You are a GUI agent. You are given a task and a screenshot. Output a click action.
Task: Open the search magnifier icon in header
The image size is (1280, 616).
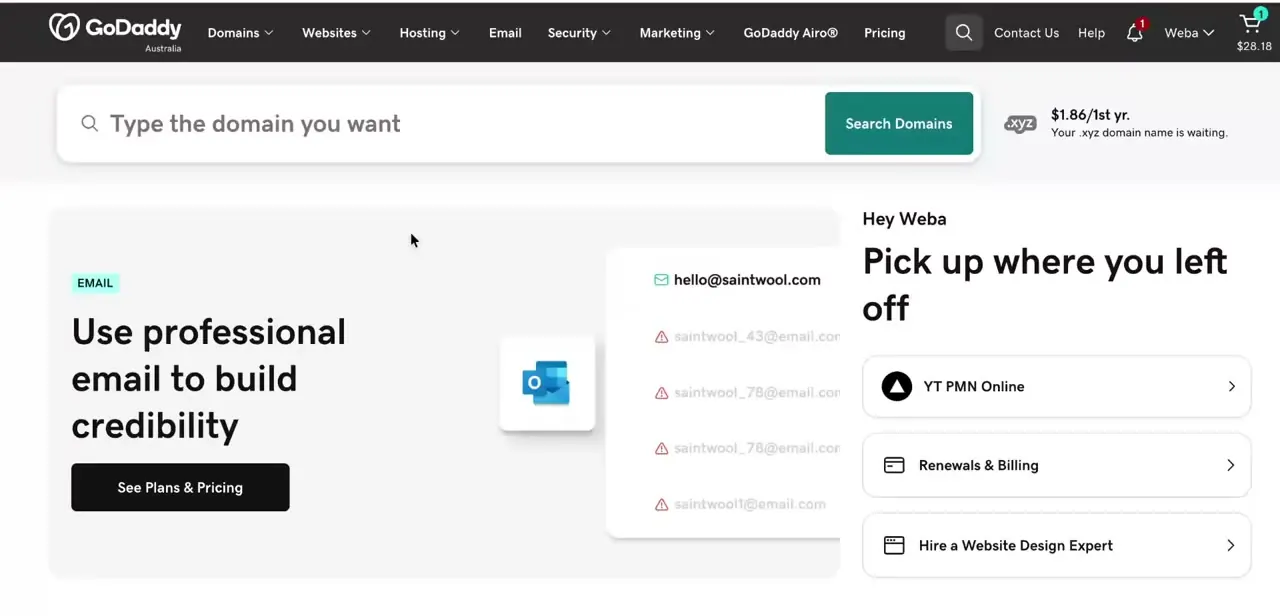pos(964,33)
